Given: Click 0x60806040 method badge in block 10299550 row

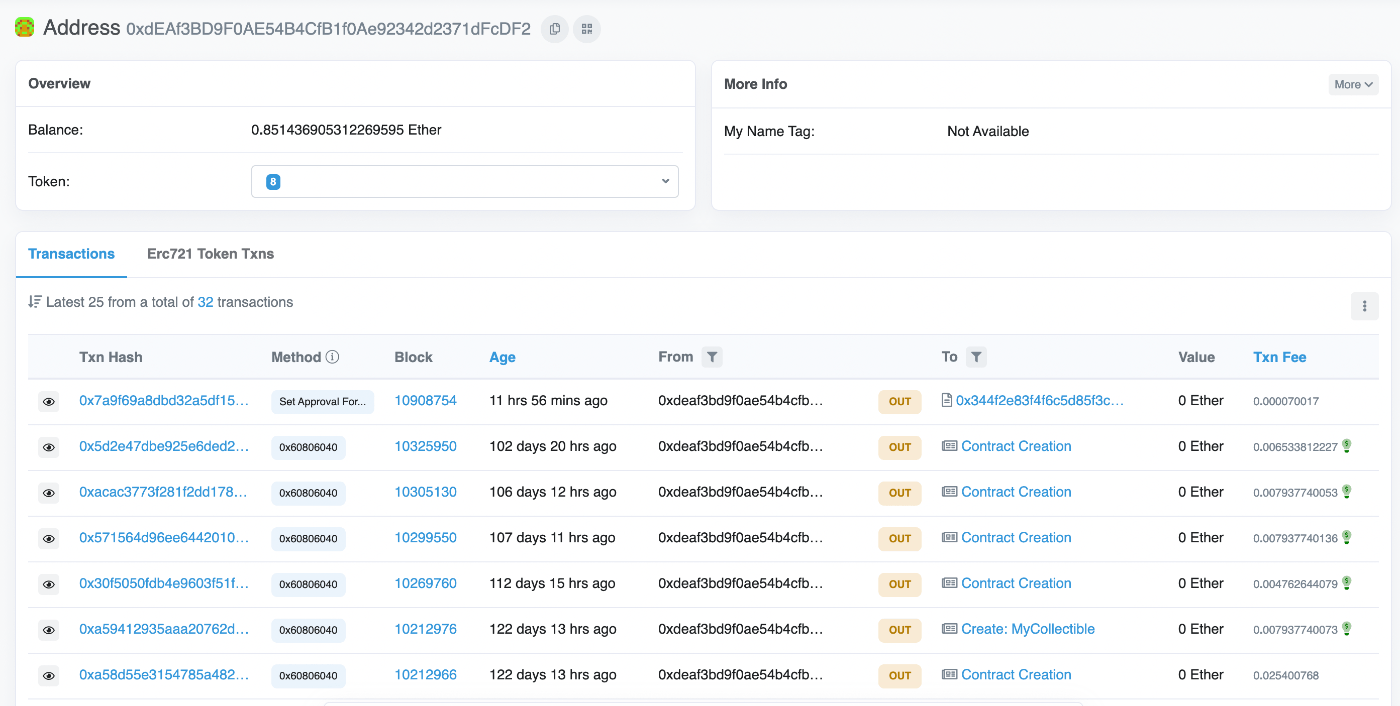Looking at the screenshot, I should [308, 539].
